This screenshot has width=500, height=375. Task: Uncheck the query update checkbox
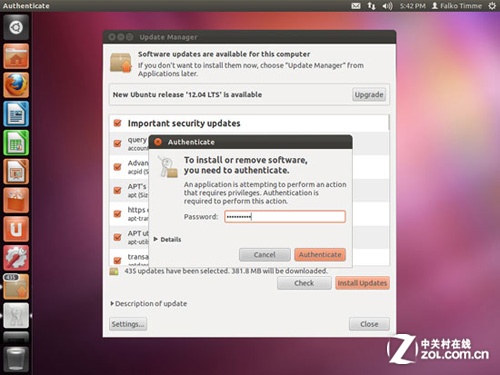117,143
